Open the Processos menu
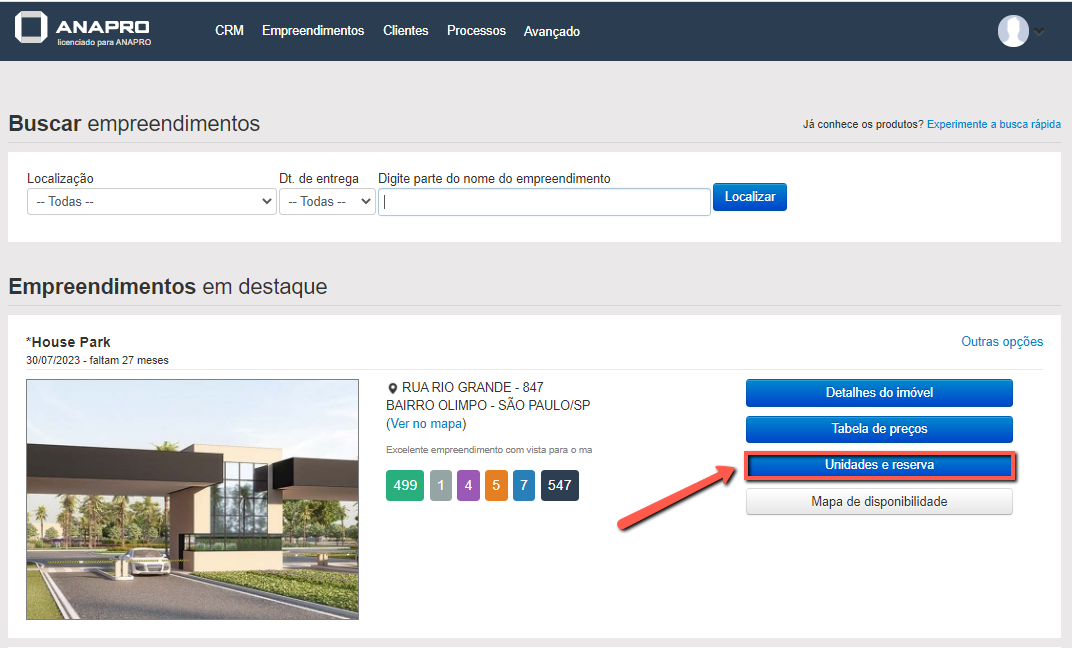The height and width of the screenshot is (648, 1072). tap(476, 31)
